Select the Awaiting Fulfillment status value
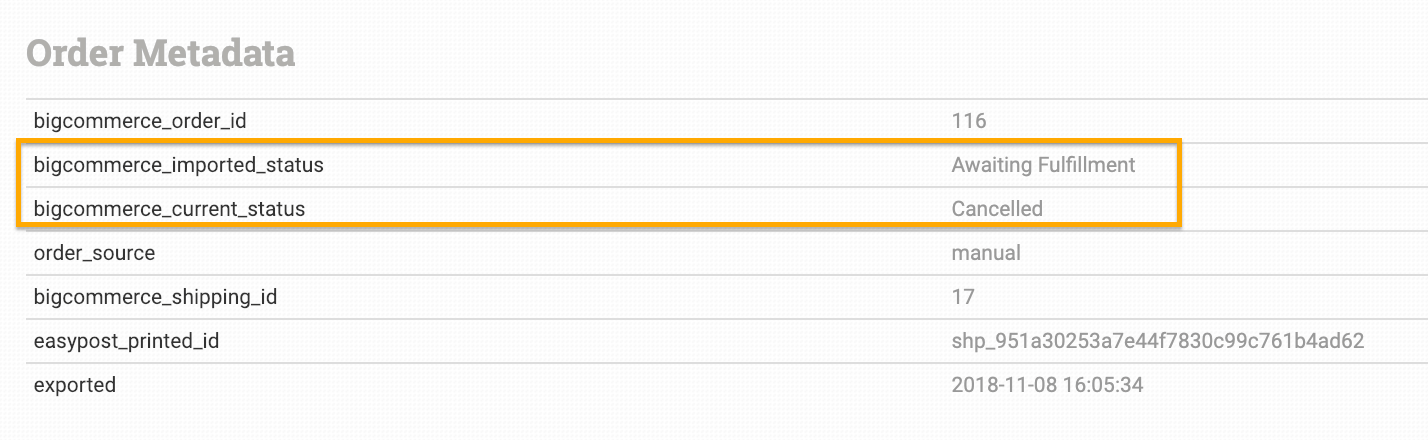 coord(1043,165)
